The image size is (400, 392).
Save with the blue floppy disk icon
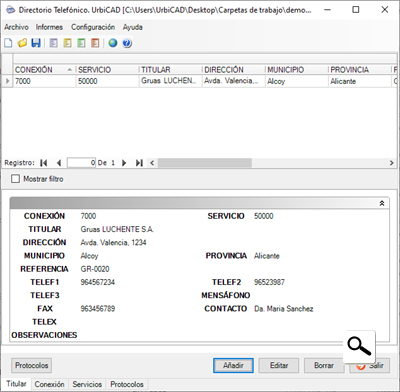pyautogui.click(x=36, y=43)
